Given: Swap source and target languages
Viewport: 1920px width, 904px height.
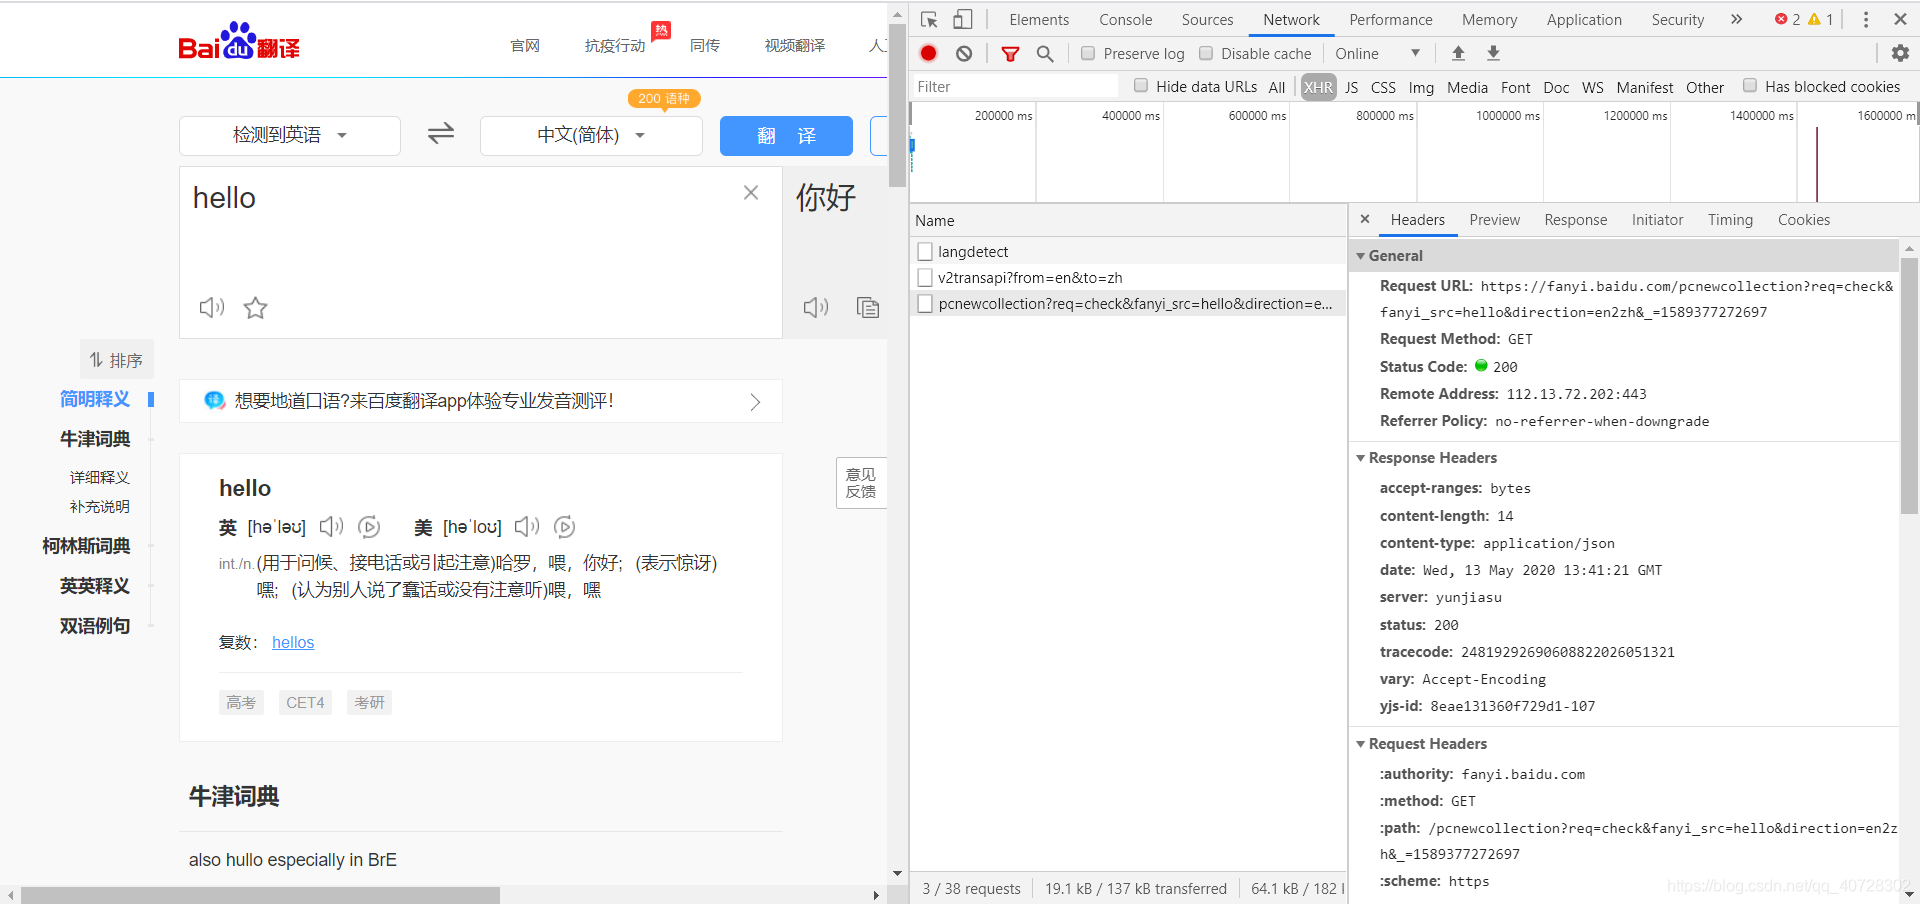Looking at the screenshot, I should pos(441,134).
